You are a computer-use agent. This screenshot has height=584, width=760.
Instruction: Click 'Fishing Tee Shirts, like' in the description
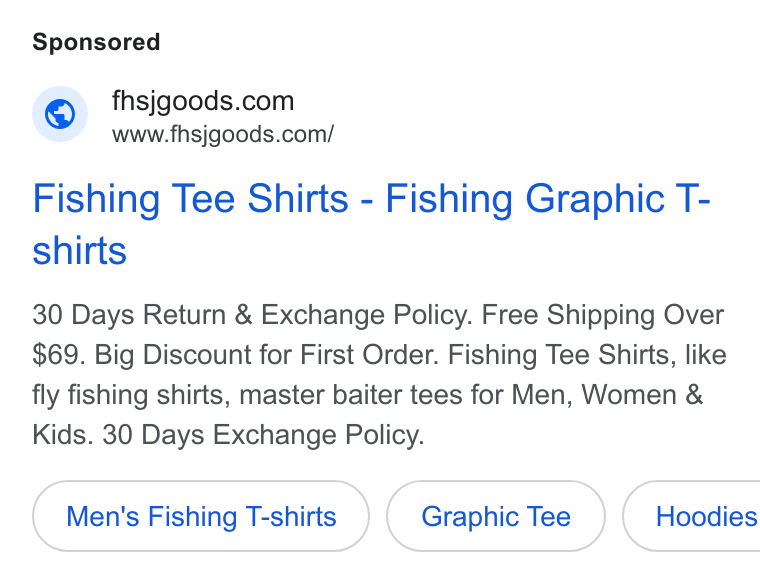(587, 354)
